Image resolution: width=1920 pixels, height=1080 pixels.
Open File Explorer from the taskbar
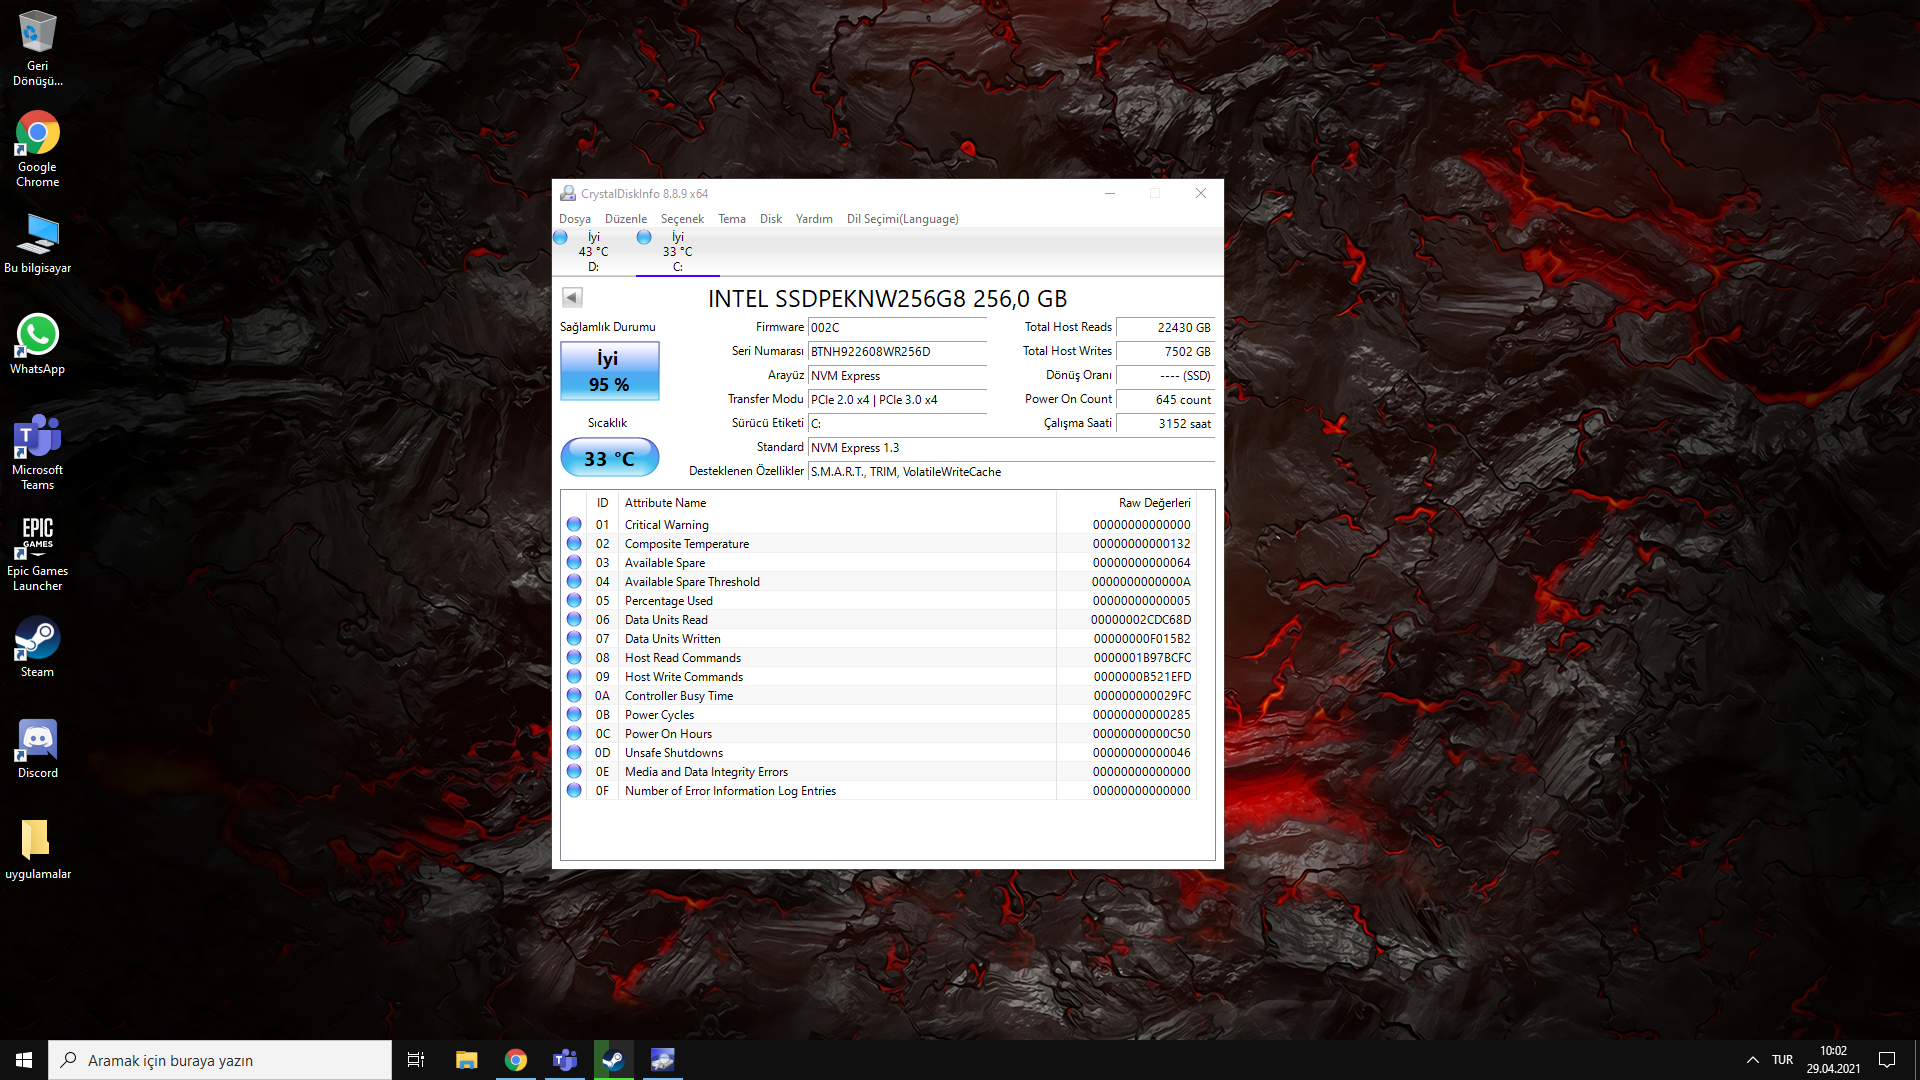click(466, 1060)
